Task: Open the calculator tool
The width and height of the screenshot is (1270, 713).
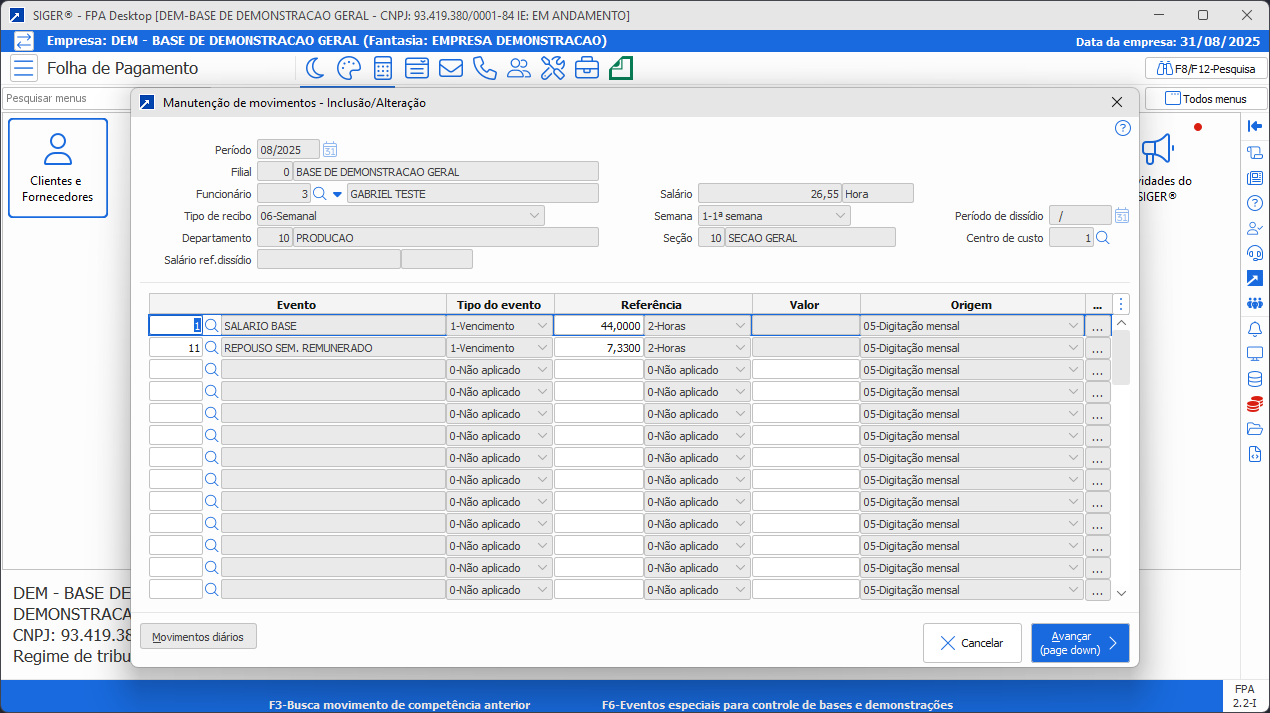Action: 382,68
